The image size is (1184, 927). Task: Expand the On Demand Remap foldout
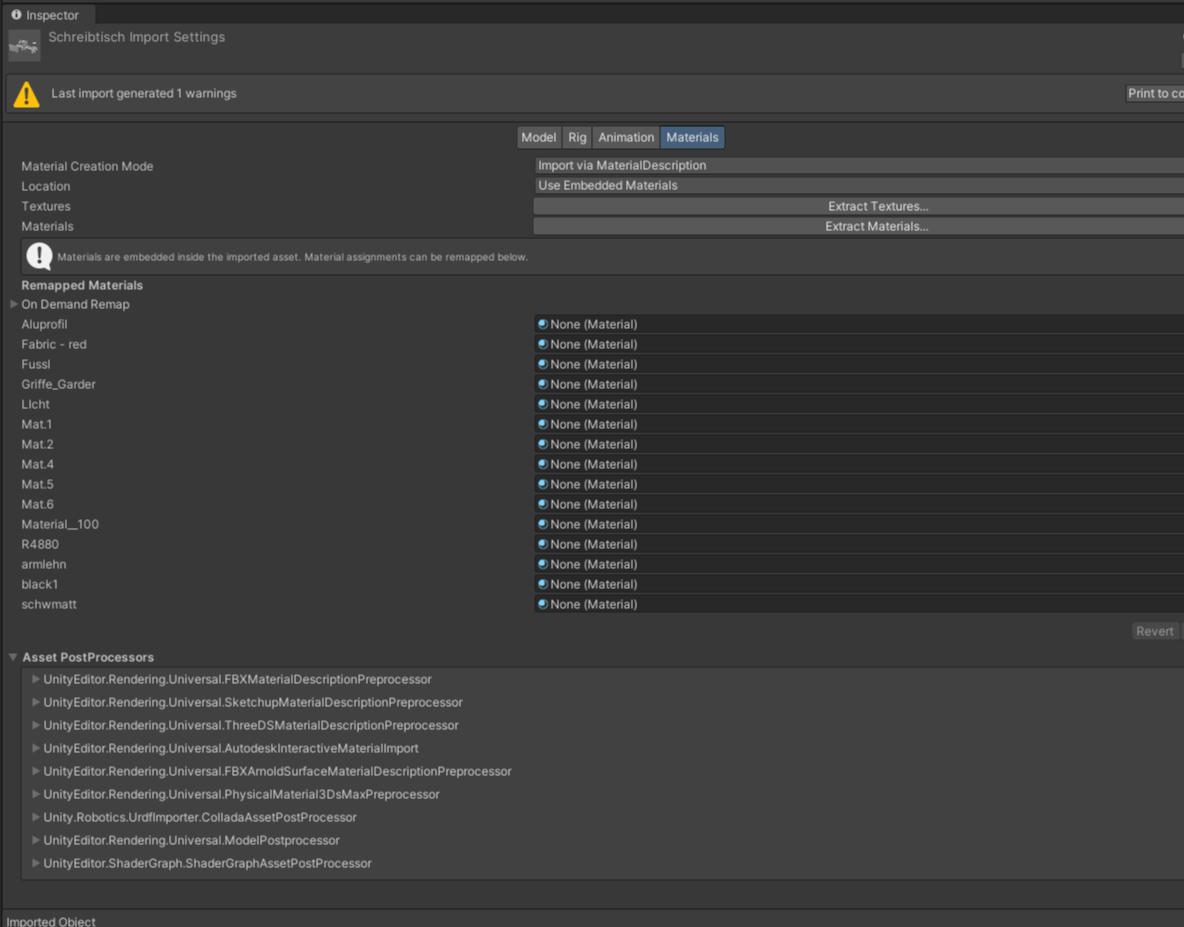(14, 304)
